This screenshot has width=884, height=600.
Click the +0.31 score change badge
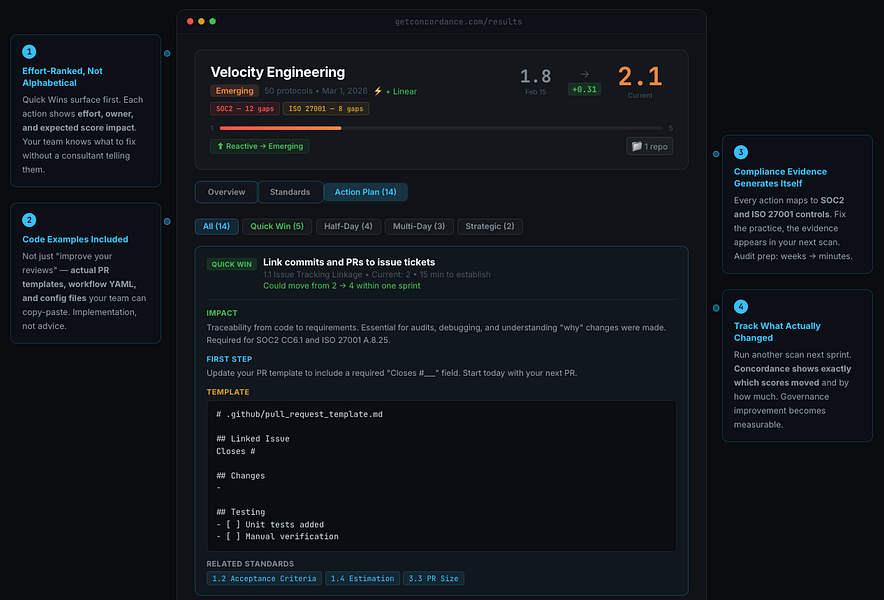point(584,89)
